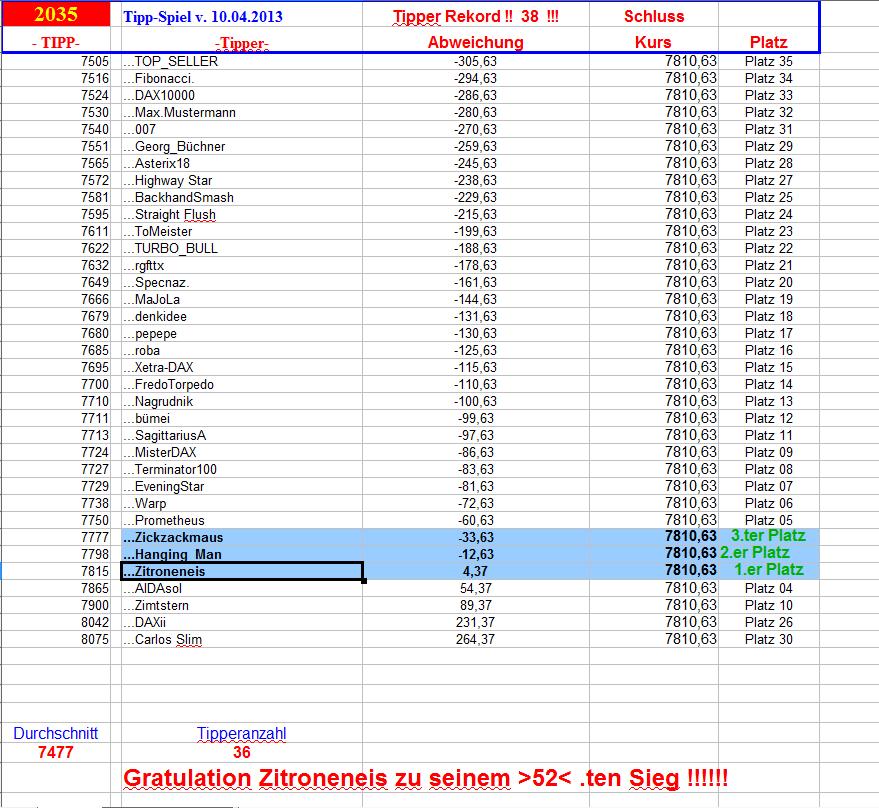Image resolution: width=879 pixels, height=808 pixels.
Task: Click the Specnaz. cell
Action: pyautogui.click(x=242, y=283)
